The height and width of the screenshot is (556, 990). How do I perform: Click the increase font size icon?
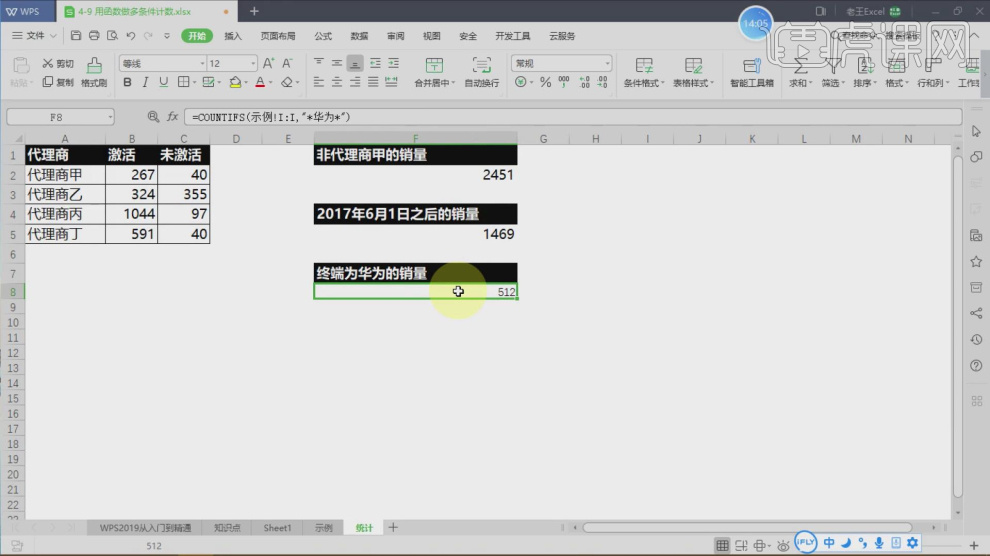pyautogui.click(x=268, y=64)
